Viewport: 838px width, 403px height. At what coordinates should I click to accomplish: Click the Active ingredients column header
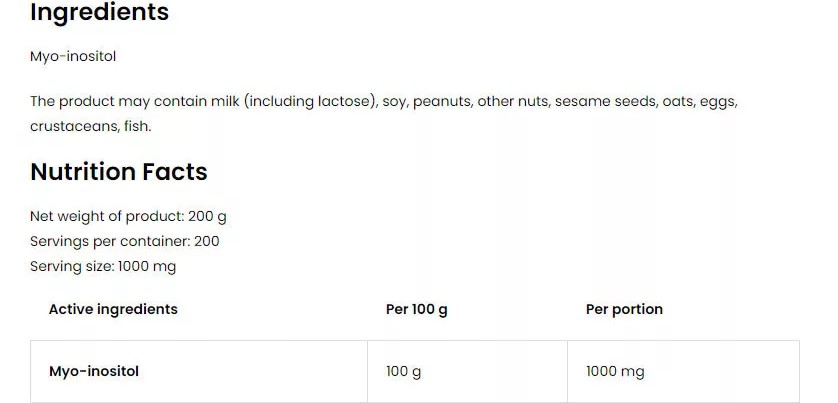pyautogui.click(x=113, y=309)
